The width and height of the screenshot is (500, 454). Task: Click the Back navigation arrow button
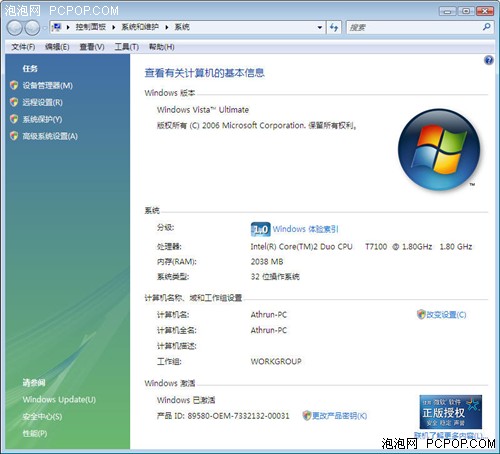click(x=14, y=28)
